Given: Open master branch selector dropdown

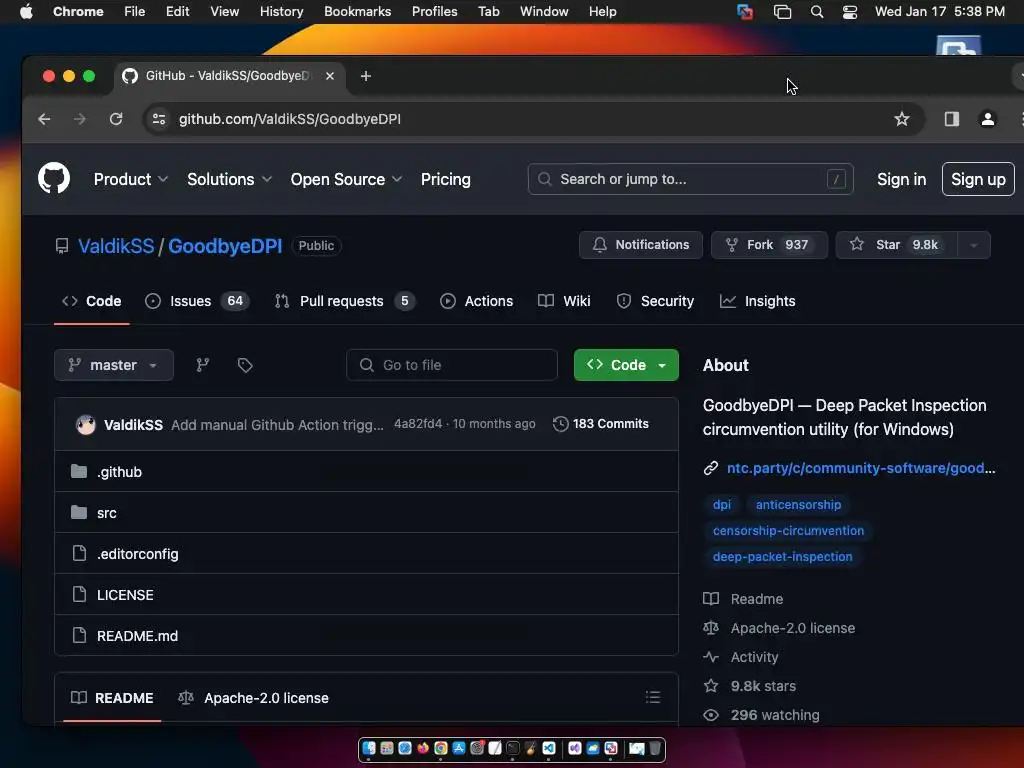Looking at the screenshot, I should point(114,365).
